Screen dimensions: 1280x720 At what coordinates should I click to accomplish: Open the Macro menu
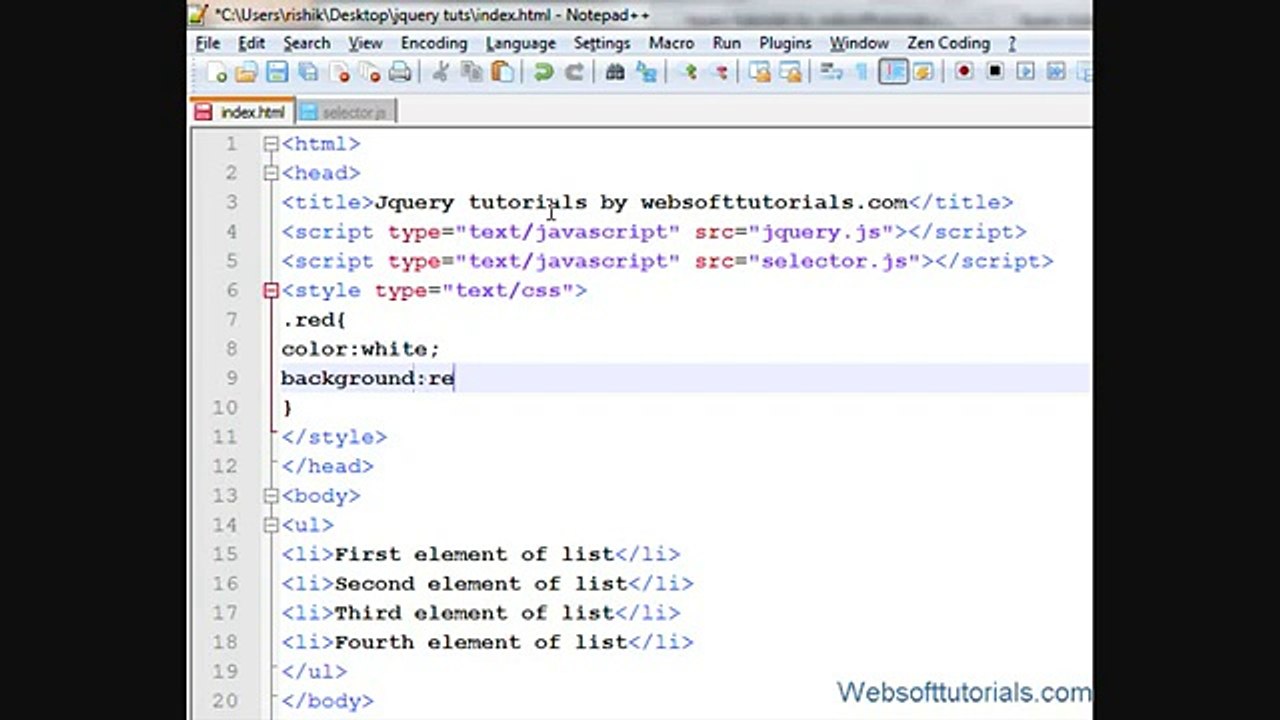click(671, 43)
